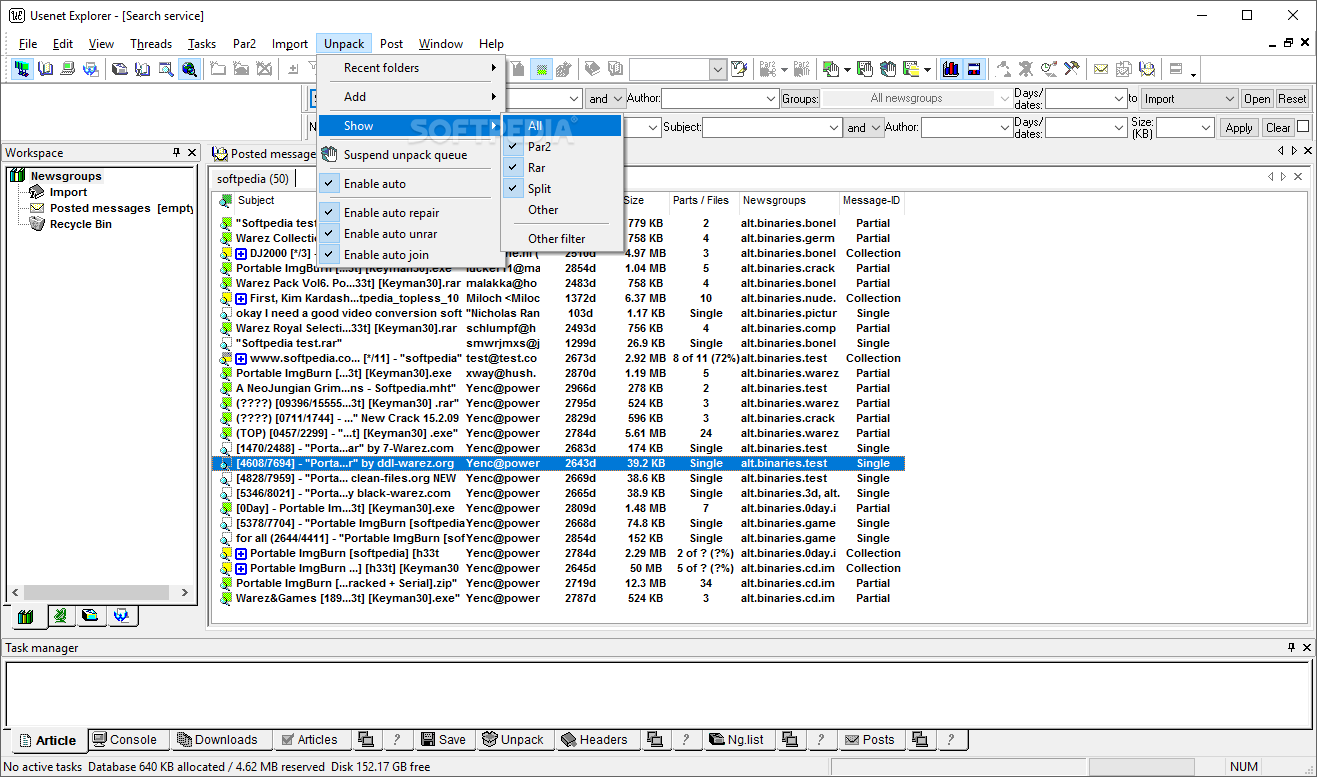Uncheck Par2 in the Show submenu

(562, 147)
